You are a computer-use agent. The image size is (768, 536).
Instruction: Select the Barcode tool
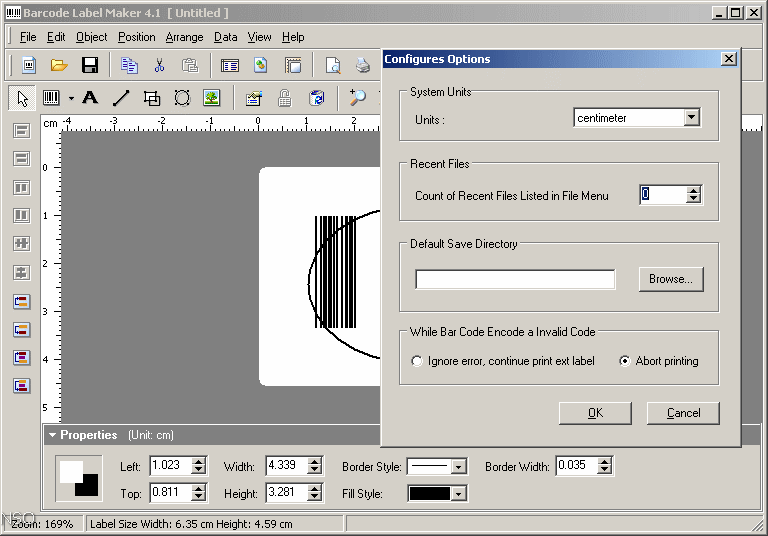pos(51,98)
